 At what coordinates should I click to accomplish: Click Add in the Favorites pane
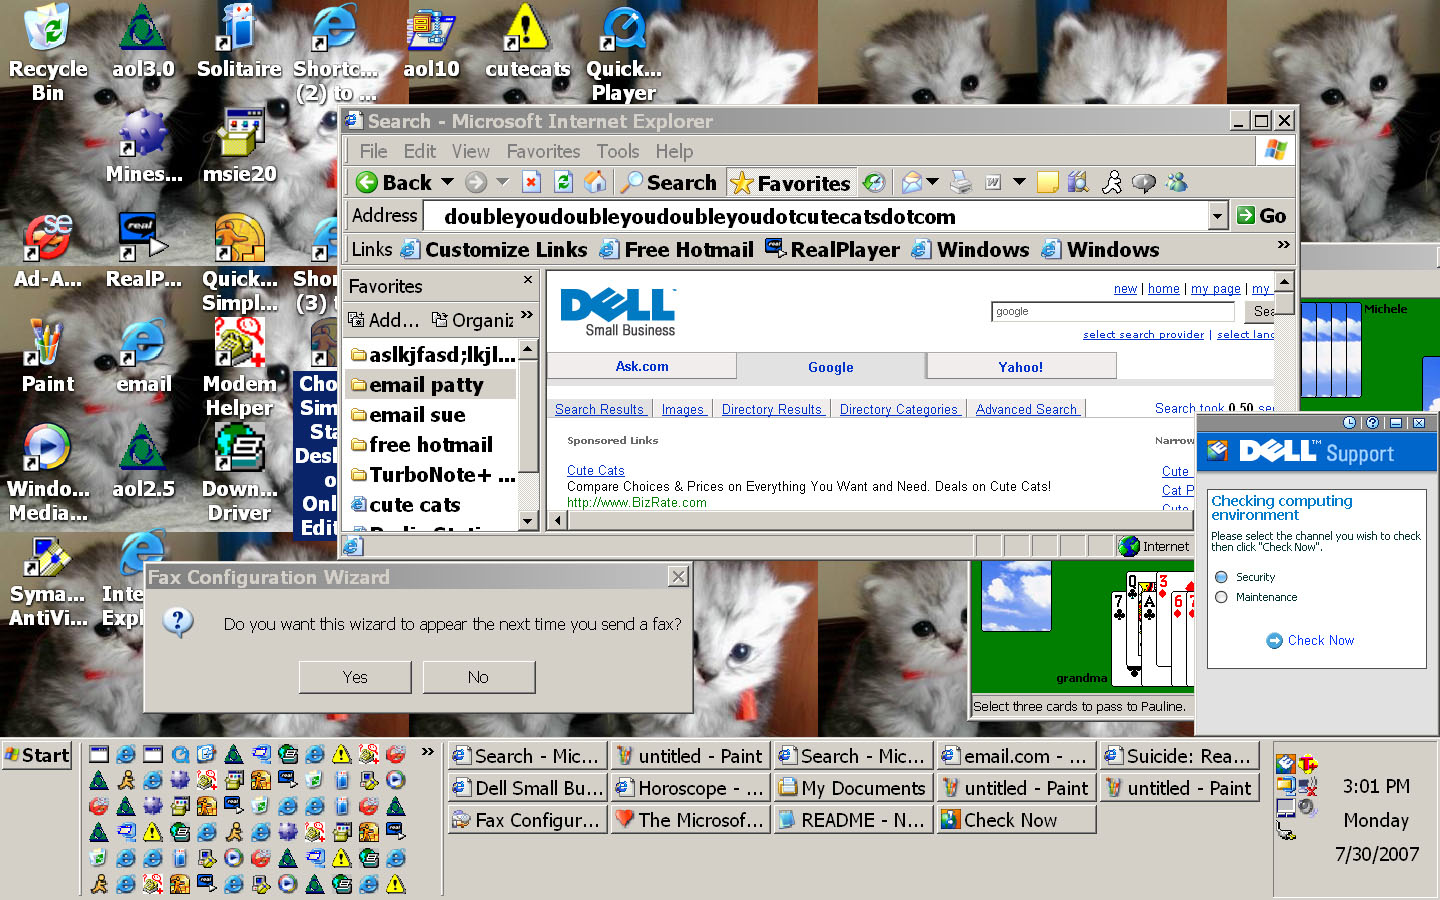[x=384, y=320]
